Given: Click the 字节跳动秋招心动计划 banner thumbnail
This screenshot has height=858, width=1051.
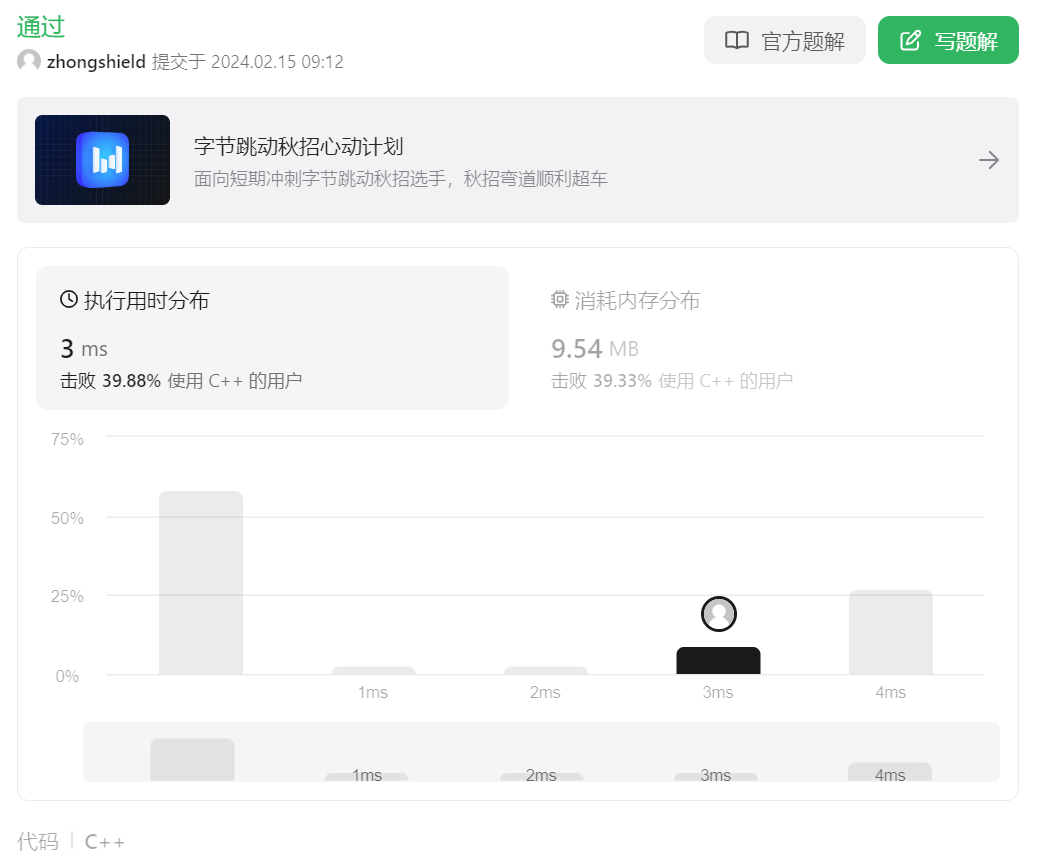Looking at the screenshot, I should pyautogui.click(x=103, y=160).
